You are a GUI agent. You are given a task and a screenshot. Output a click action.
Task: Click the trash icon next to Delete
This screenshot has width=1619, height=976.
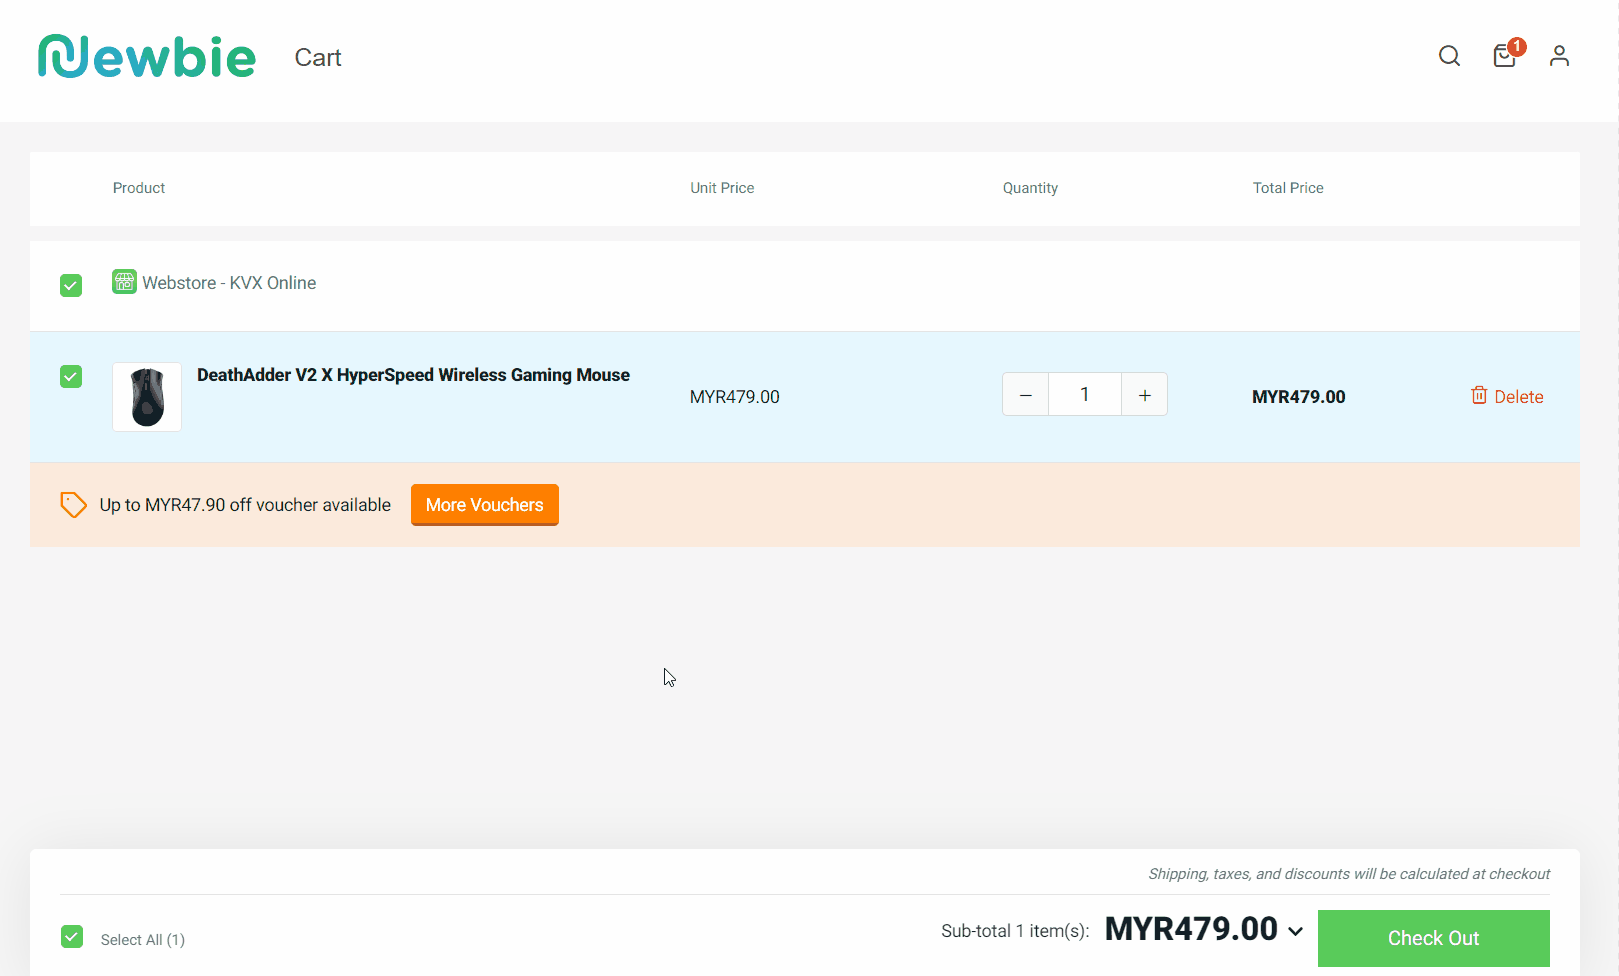[x=1478, y=395]
